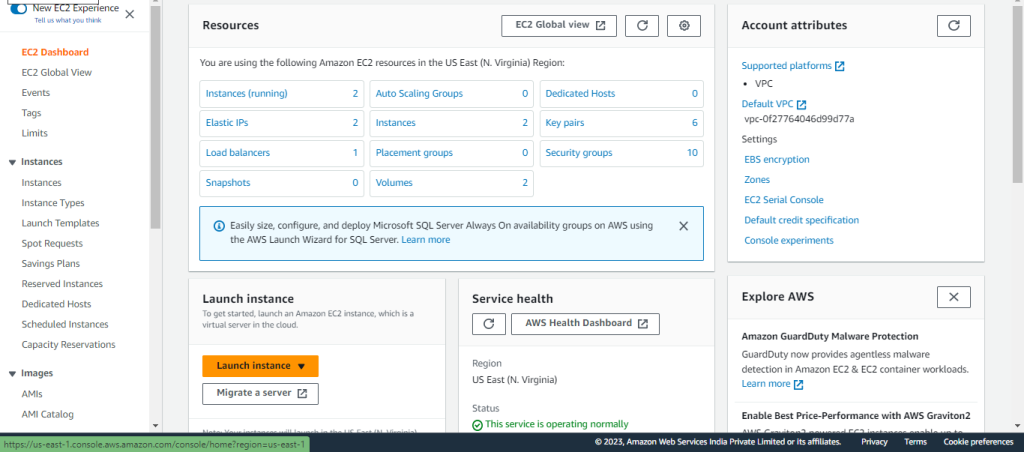Dismiss the SQL Server info banner
The image size is (1024, 452).
pyautogui.click(x=684, y=226)
